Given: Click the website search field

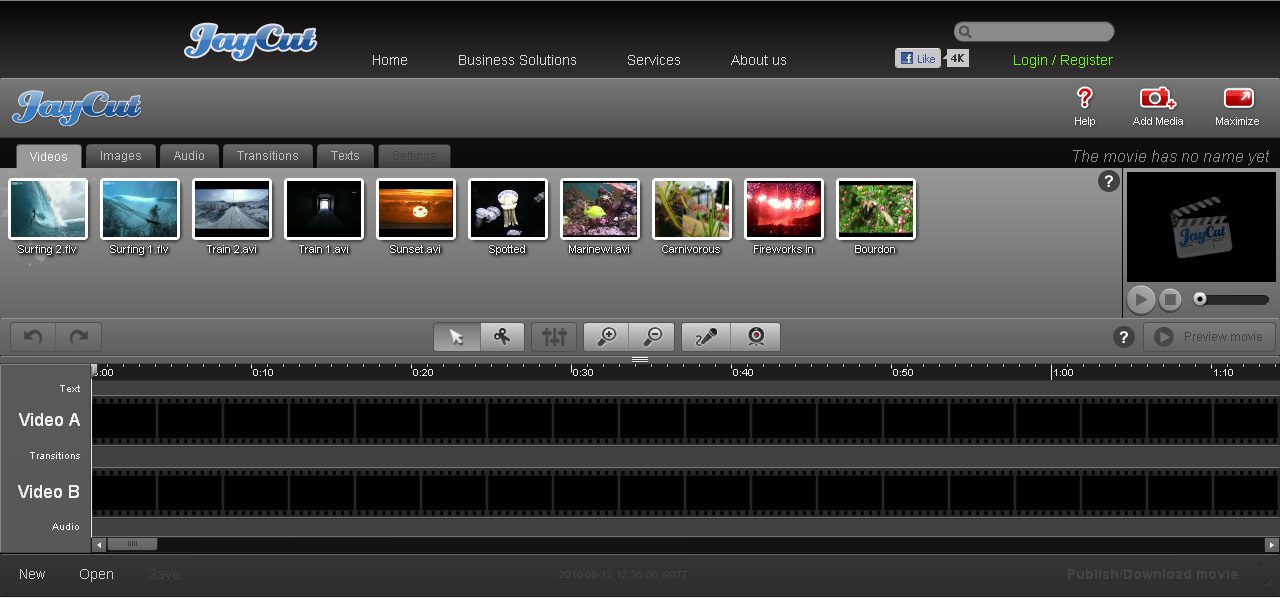Looking at the screenshot, I should pyautogui.click(x=1040, y=32).
